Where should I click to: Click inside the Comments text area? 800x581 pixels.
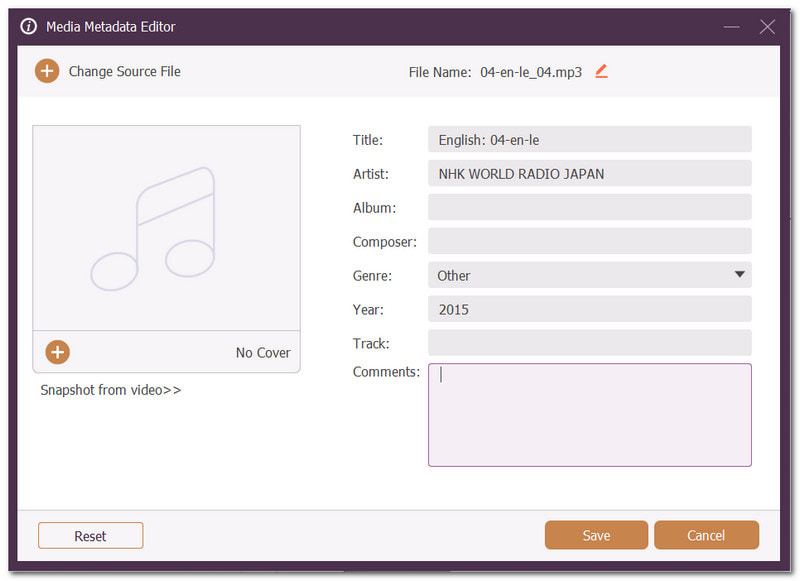589,415
